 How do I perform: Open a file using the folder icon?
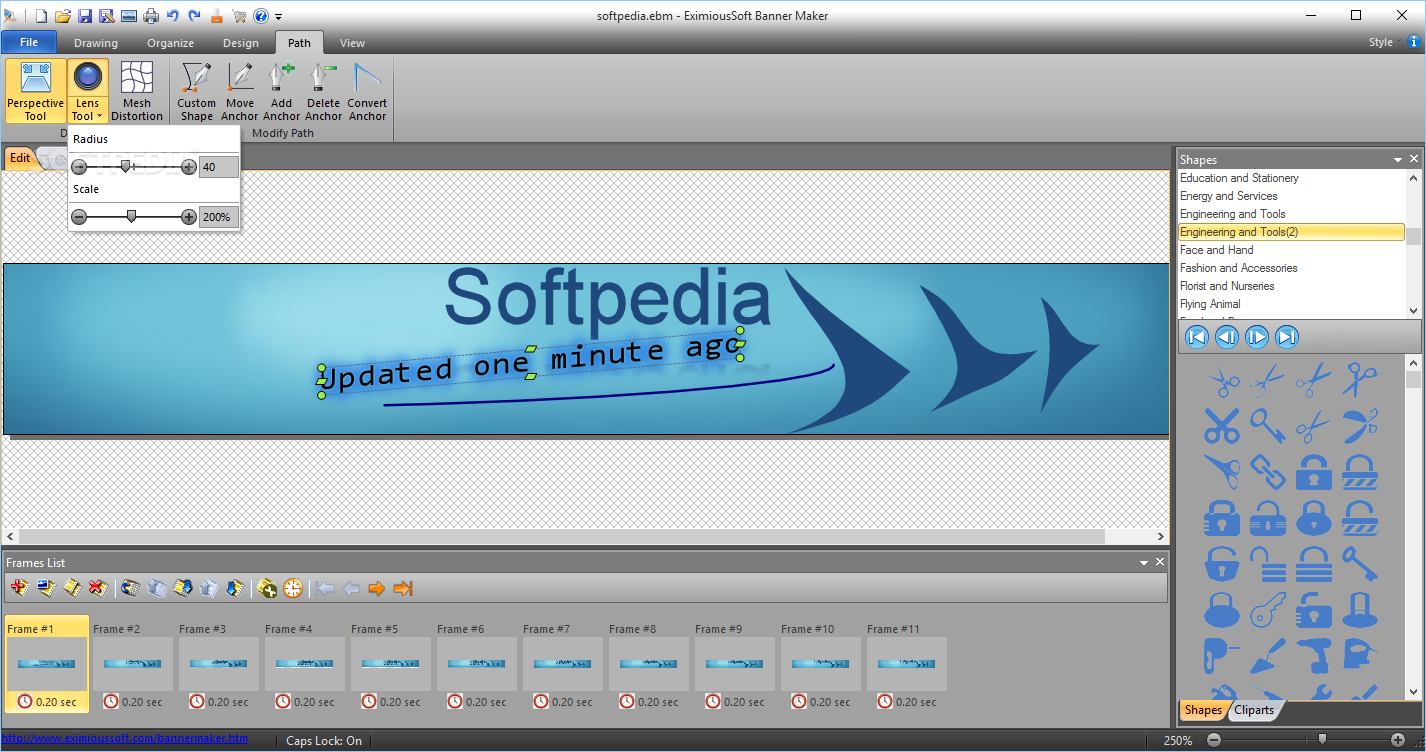63,16
